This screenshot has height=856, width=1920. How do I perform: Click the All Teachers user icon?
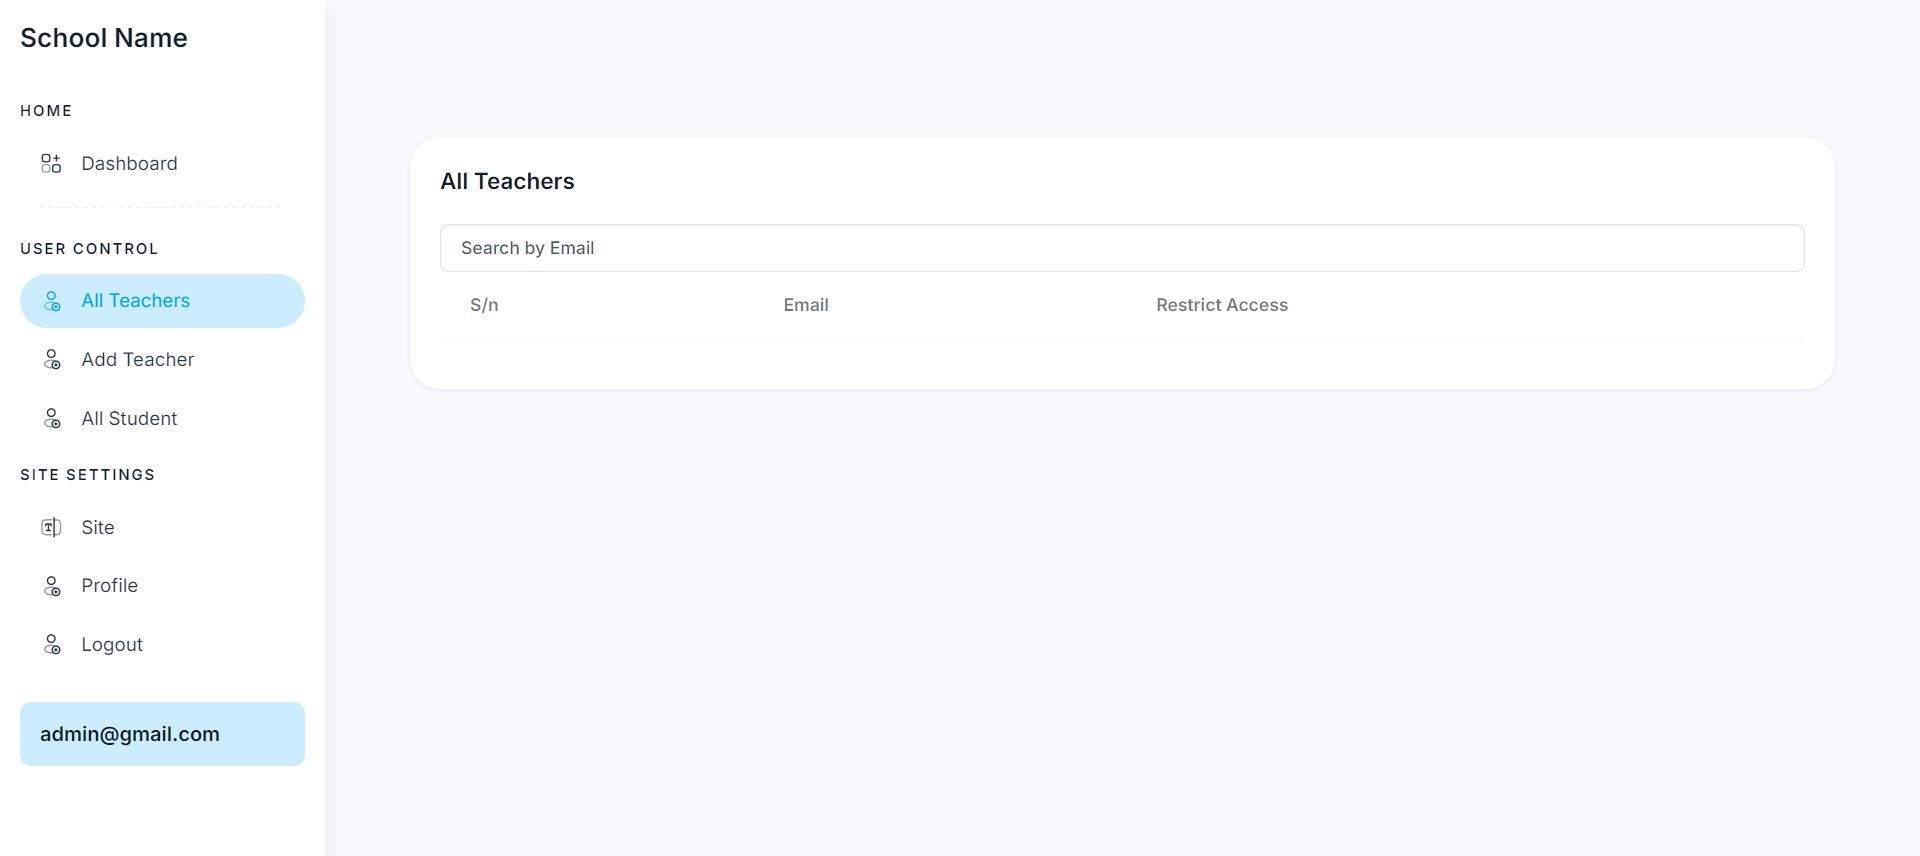coord(52,301)
